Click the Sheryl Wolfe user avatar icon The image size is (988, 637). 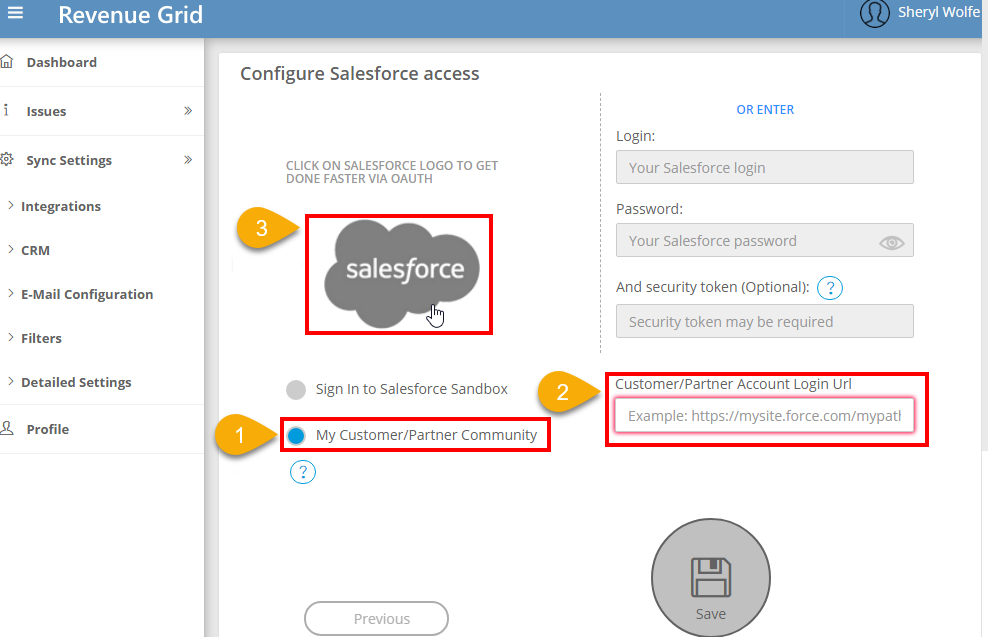pyautogui.click(x=875, y=13)
